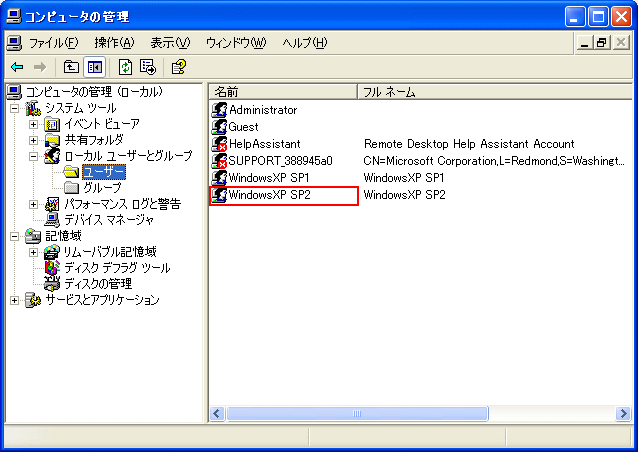The width and height of the screenshot is (638, 452).
Task: Open the ファイル(F) menu
Action: point(53,43)
